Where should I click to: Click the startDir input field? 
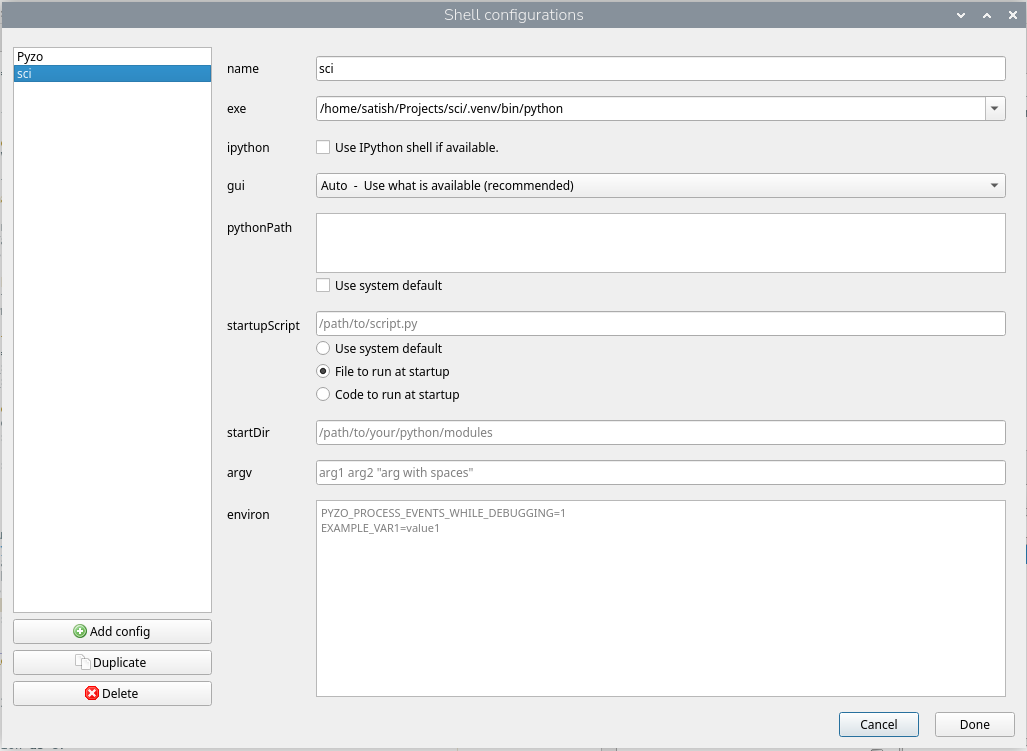(660, 432)
